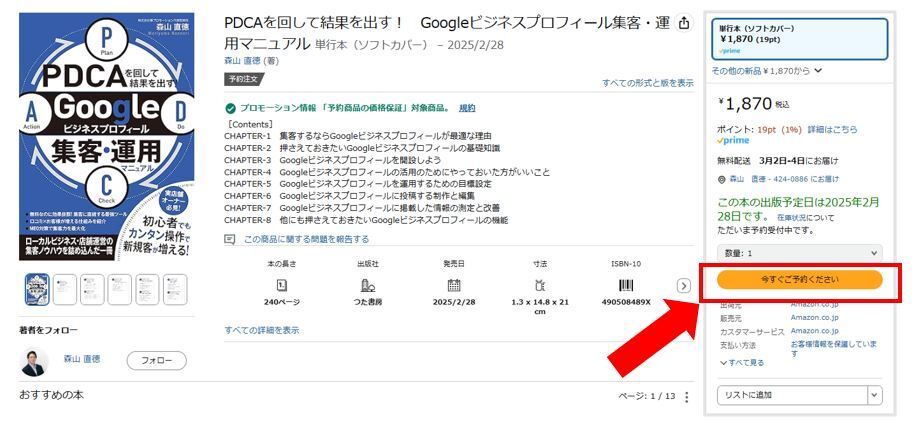
Task: Click the delivery address 424-0886 link
Action: tap(784, 179)
